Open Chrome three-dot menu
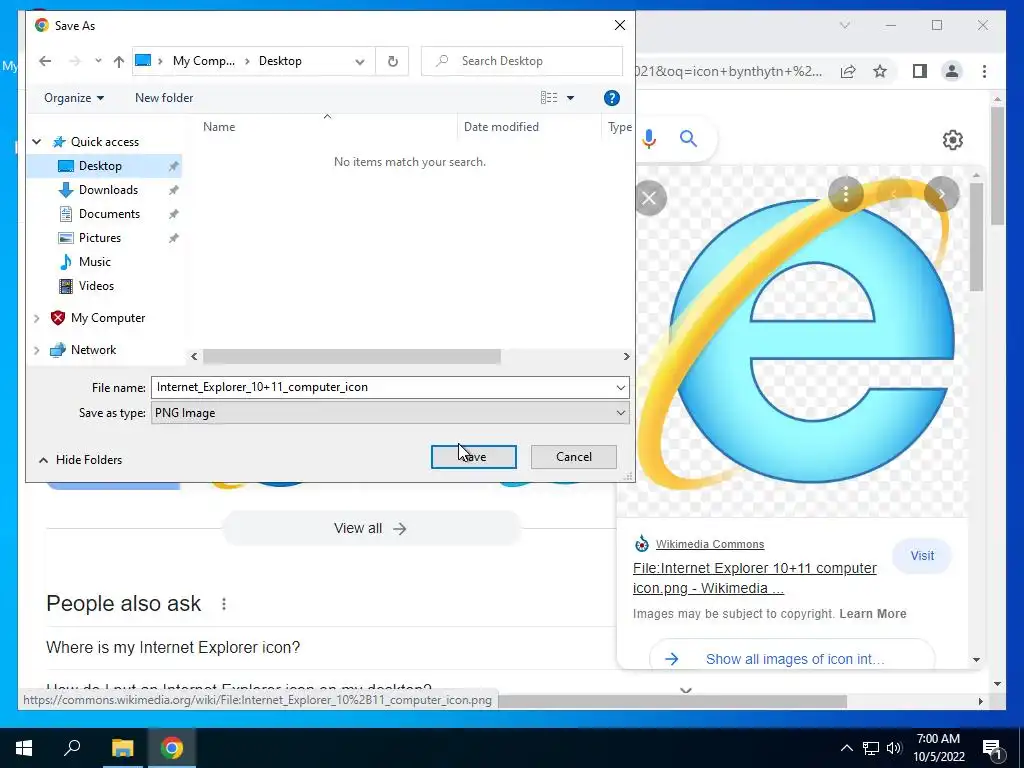The image size is (1024, 768). (984, 71)
